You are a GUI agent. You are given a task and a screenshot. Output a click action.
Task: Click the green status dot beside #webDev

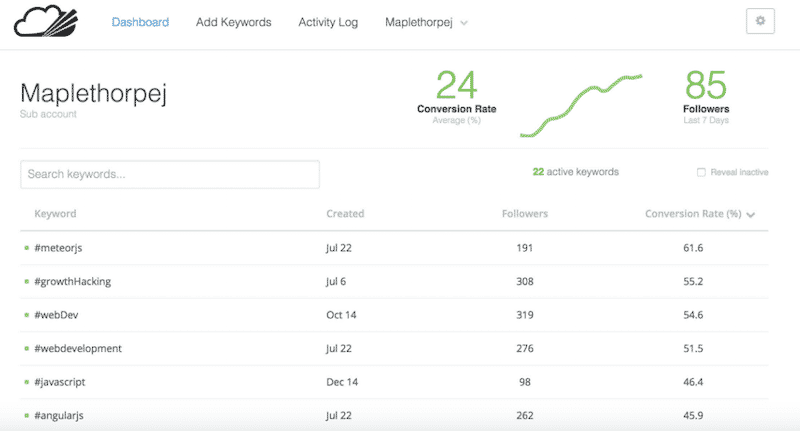[x=26, y=315]
